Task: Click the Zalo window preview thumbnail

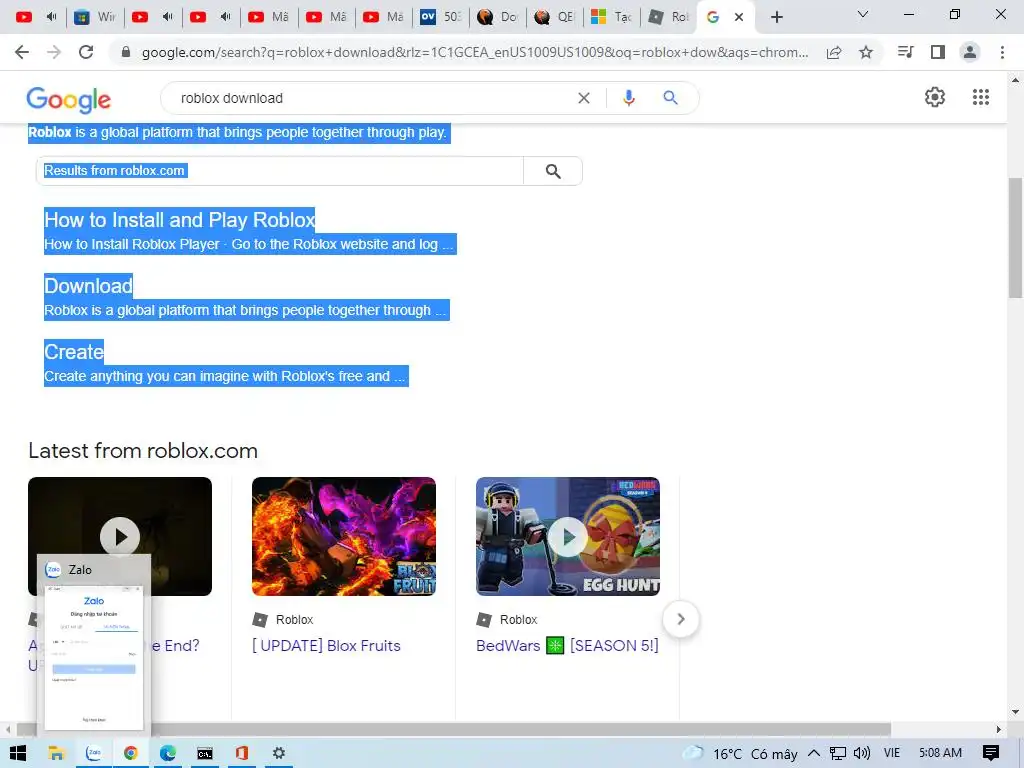Action: tap(94, 657)
